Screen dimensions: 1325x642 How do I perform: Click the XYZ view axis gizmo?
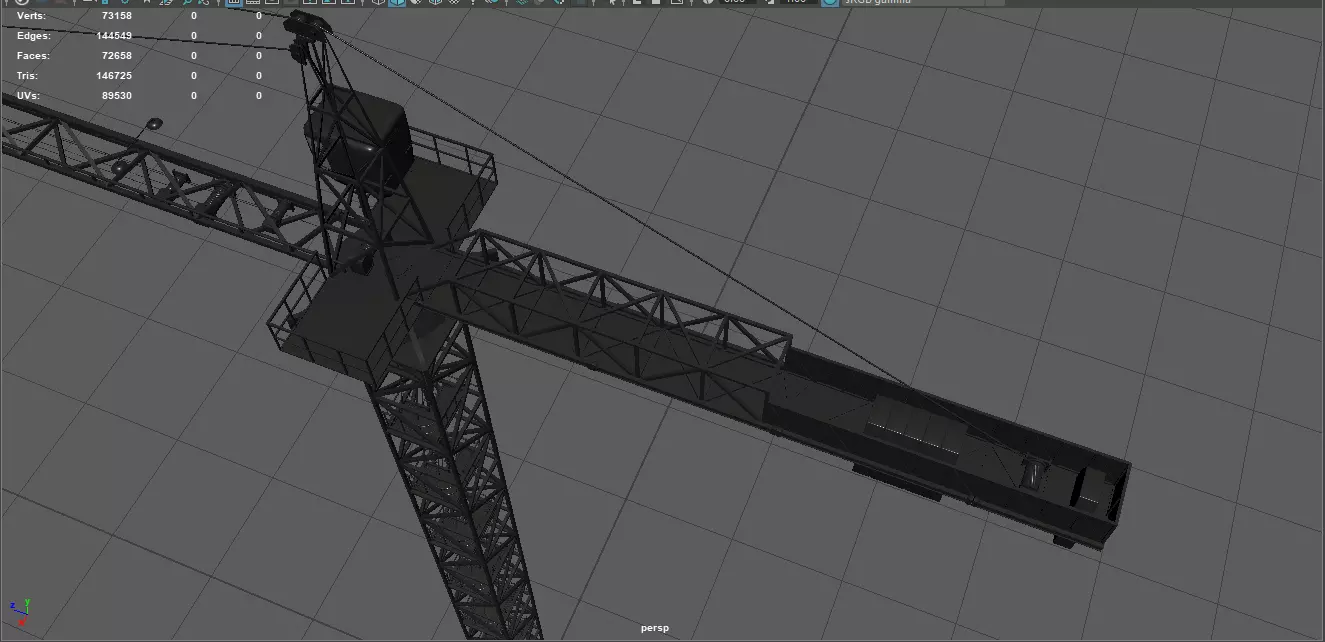(x=19, y=614)
